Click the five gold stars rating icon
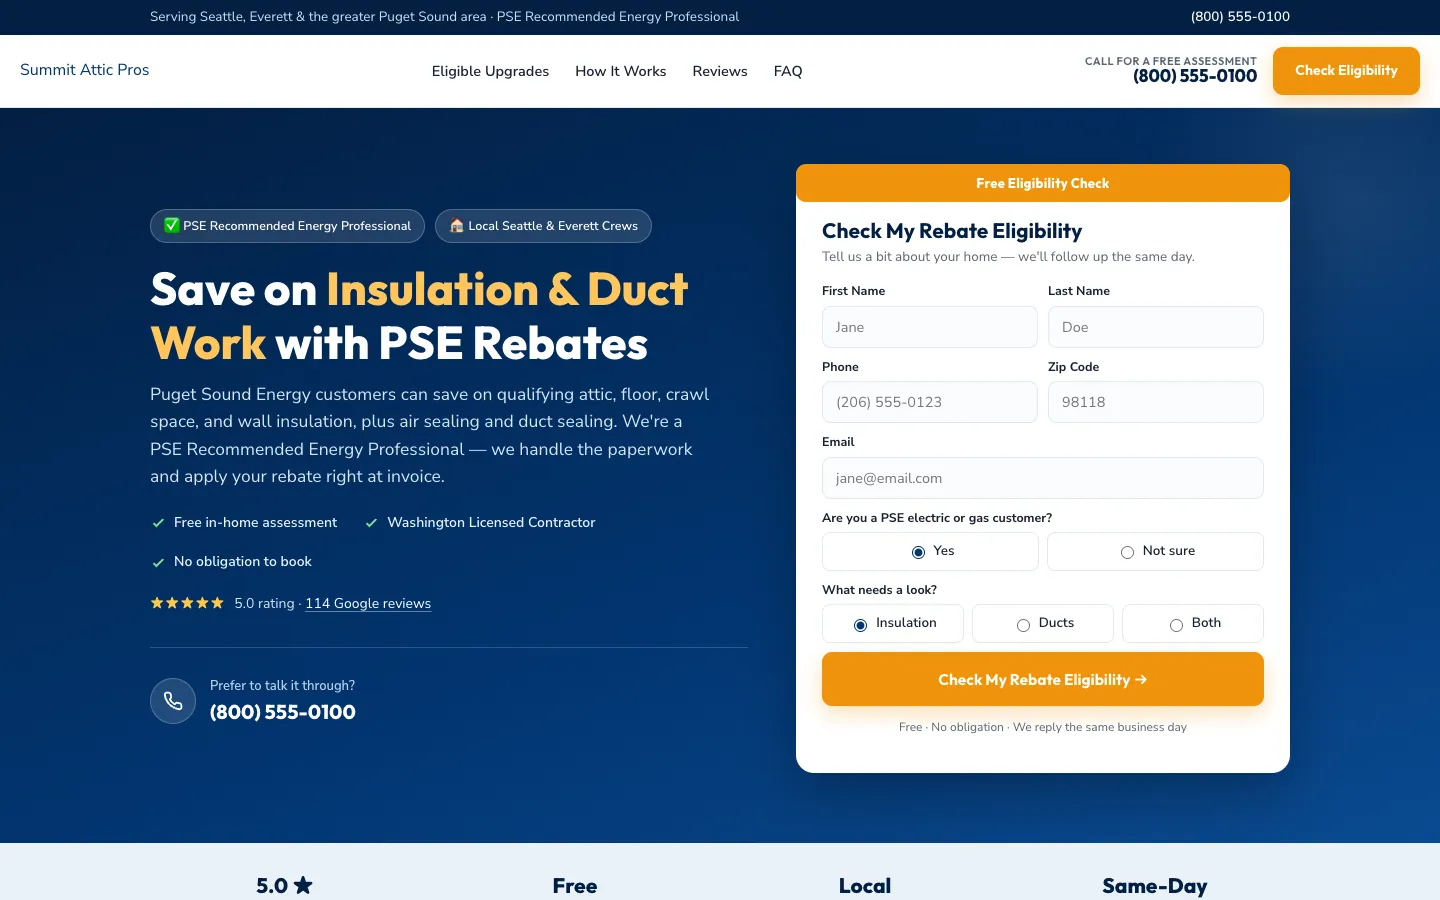The image size is (1440, 900). click(187, 603)
